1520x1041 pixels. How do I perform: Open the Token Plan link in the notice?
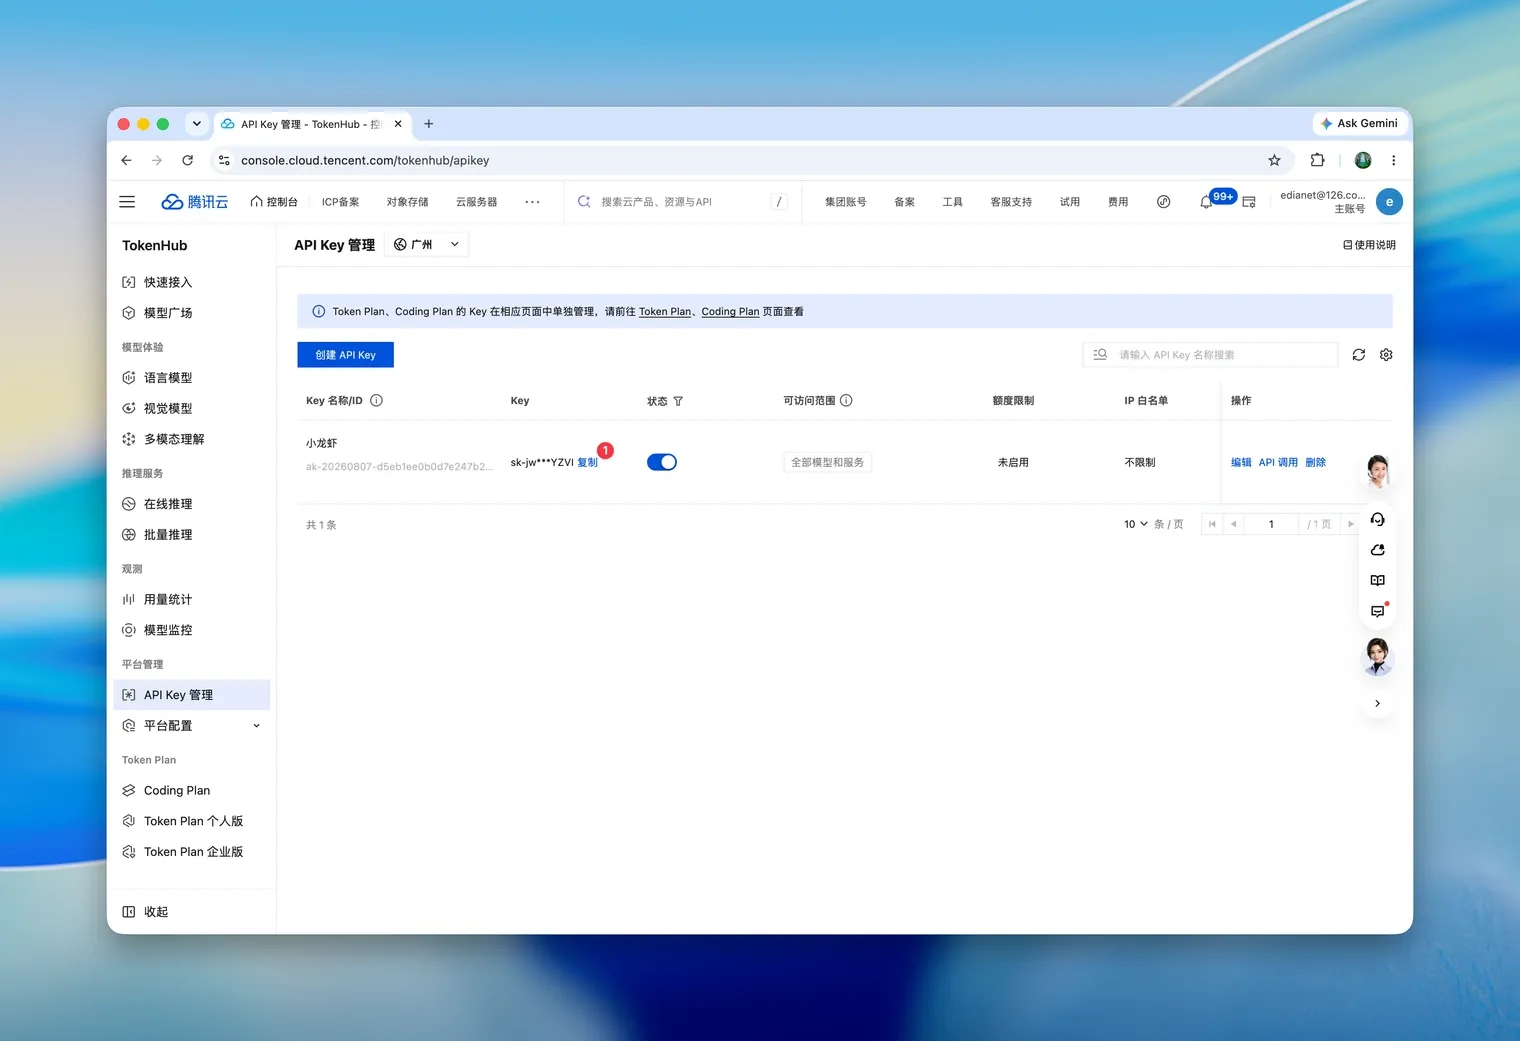pos(664,312)
